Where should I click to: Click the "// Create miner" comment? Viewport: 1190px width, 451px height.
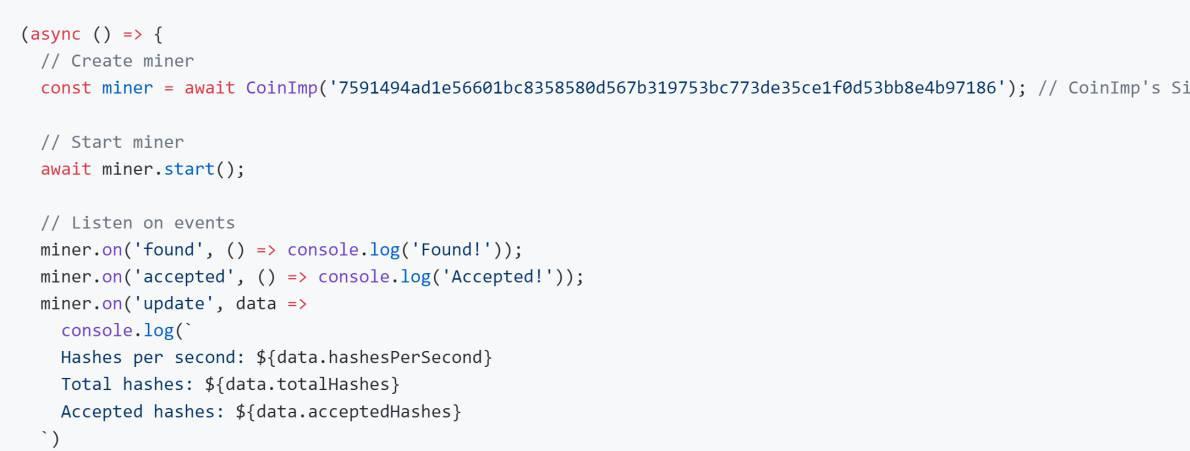click(x=117, y=61)
